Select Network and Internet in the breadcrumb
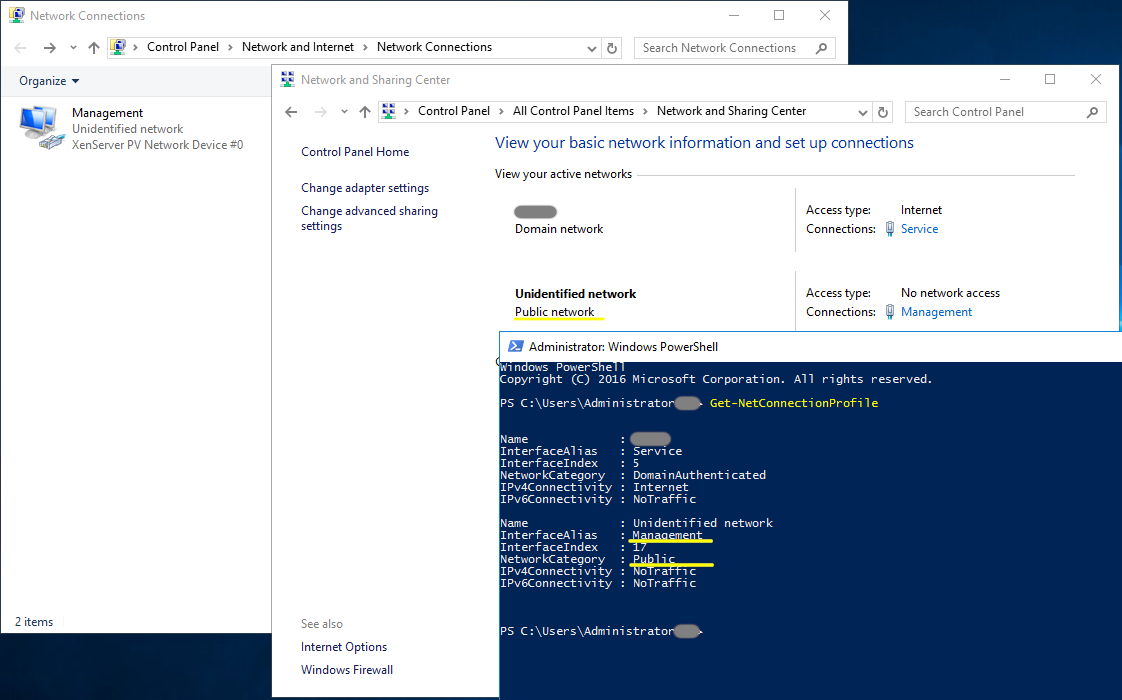This screenshot has height=700, width=1122. tap(298, 47)
